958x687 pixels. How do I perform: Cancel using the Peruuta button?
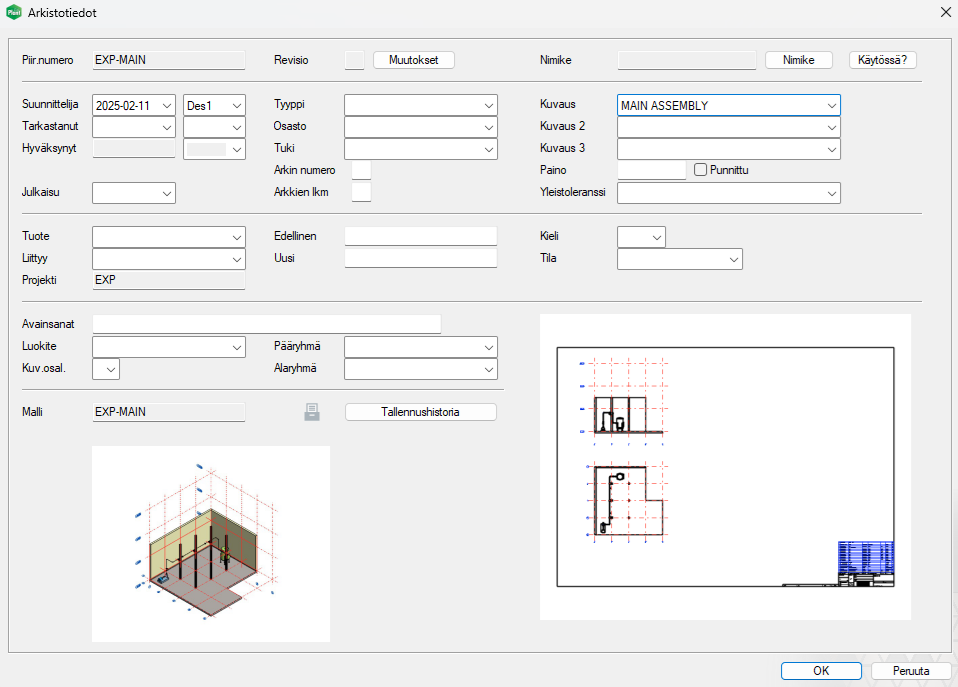click(911, 671)
